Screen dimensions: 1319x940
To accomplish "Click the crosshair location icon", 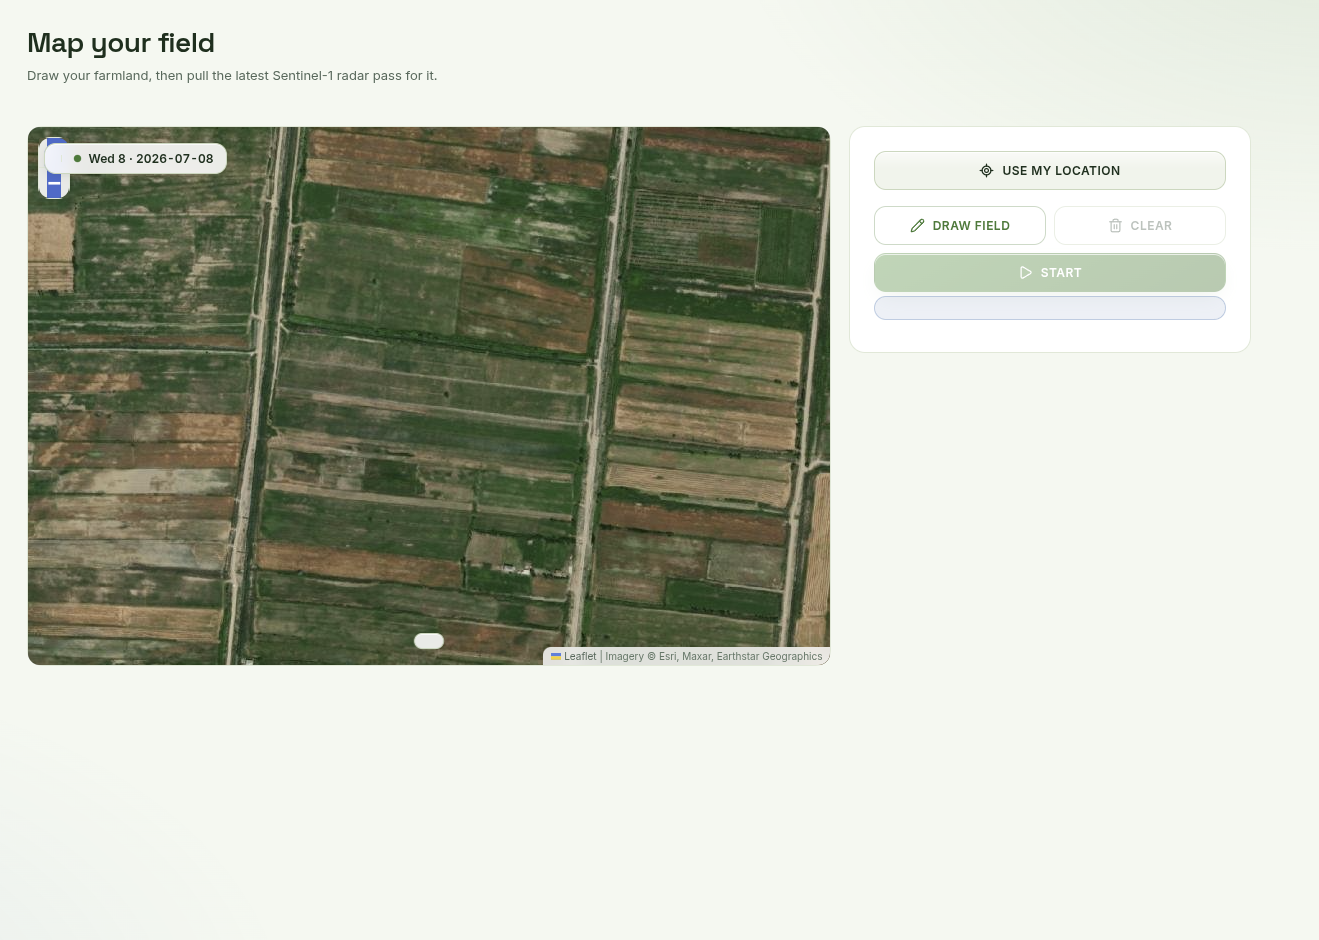I will tap(986, 171).
